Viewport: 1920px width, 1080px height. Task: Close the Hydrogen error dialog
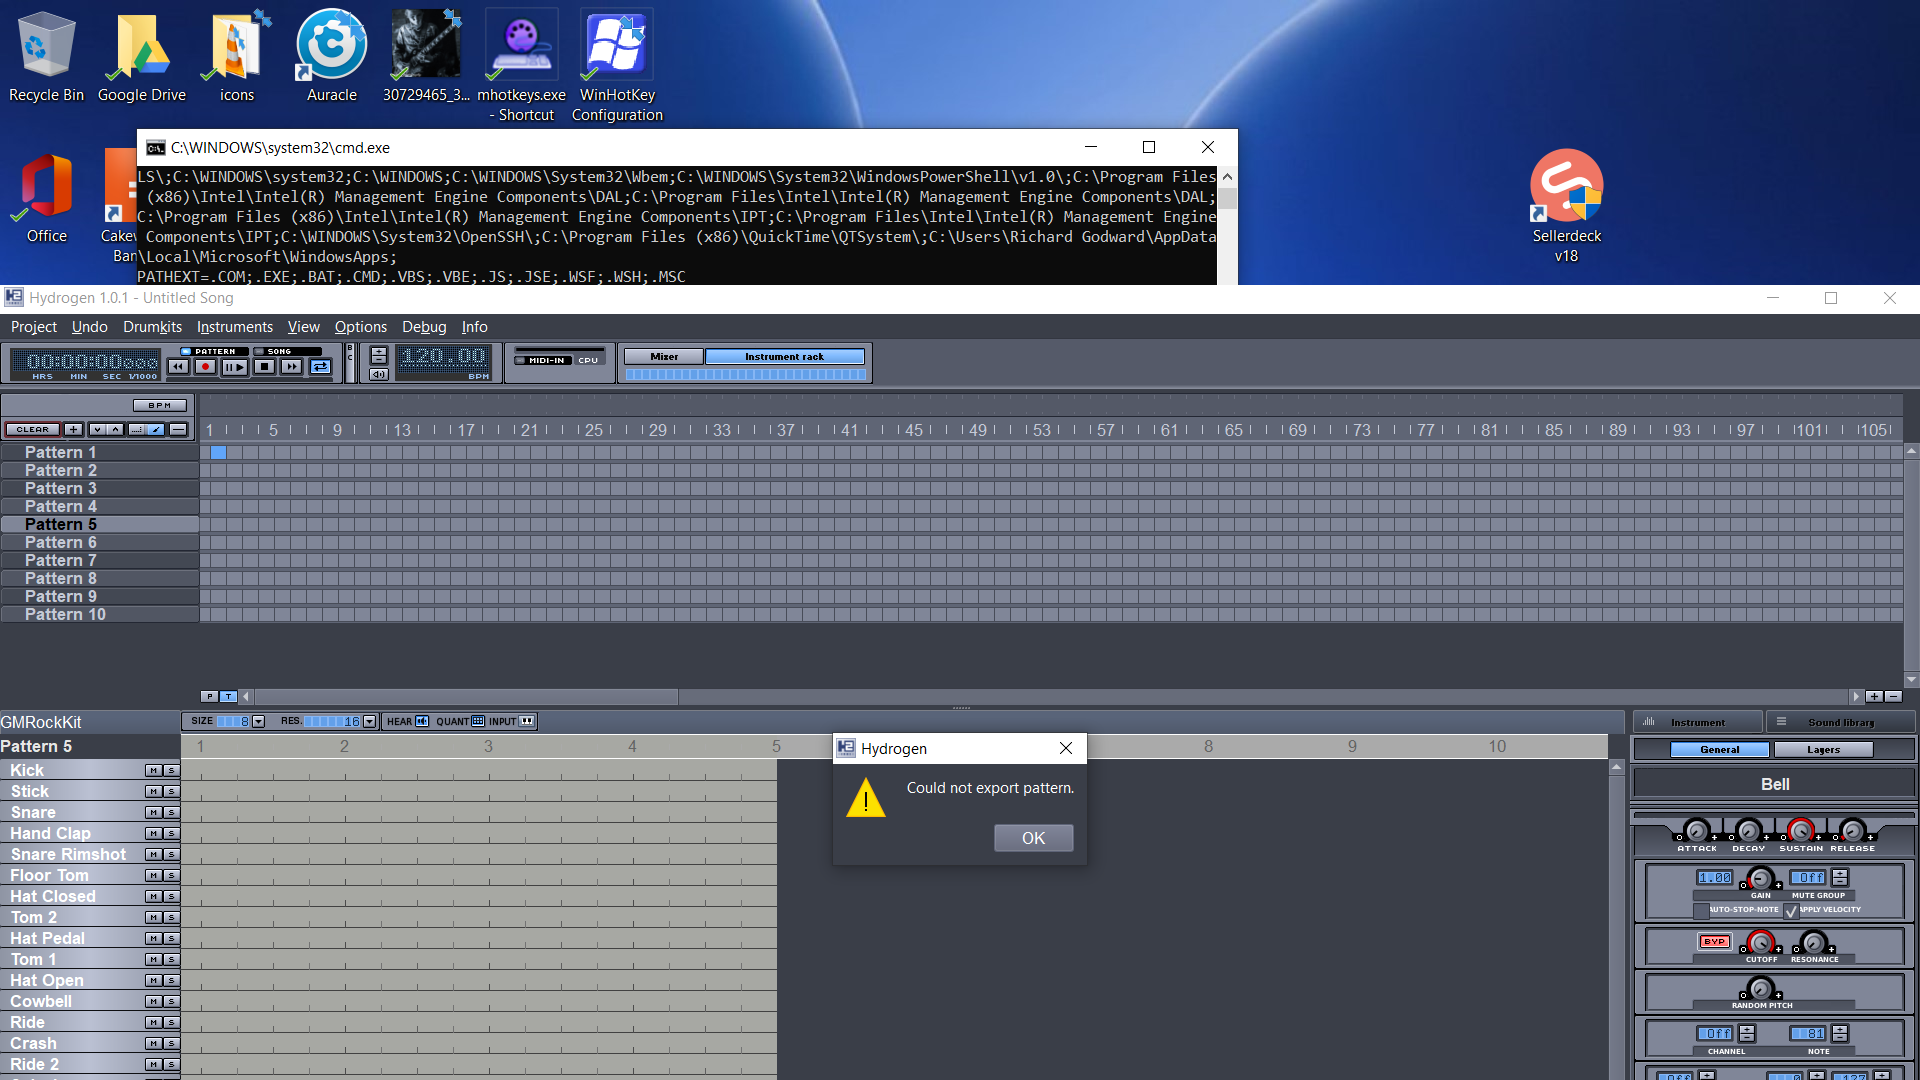pos(1066,748)
